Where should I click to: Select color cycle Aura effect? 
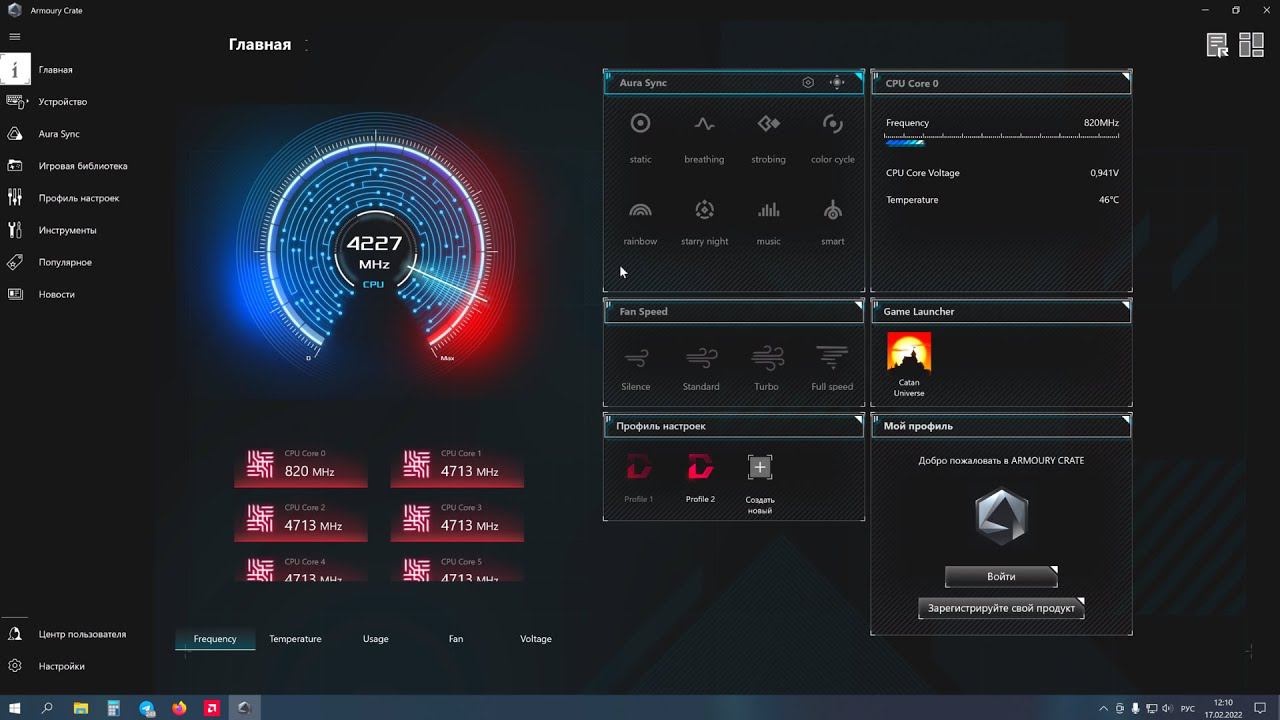(833, 137)
